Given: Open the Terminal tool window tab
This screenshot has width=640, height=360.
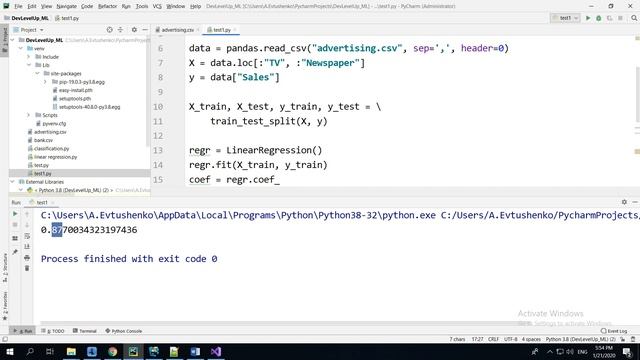Looking at the screenshot, I should 85,331.
